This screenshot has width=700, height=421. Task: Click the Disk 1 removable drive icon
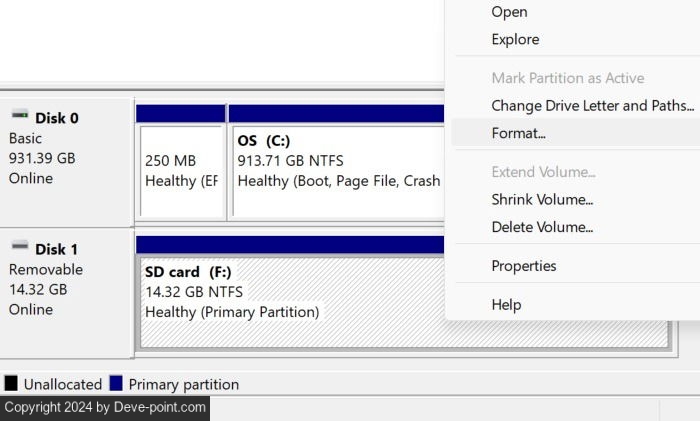pyautogui.click(x=19, y=247)
